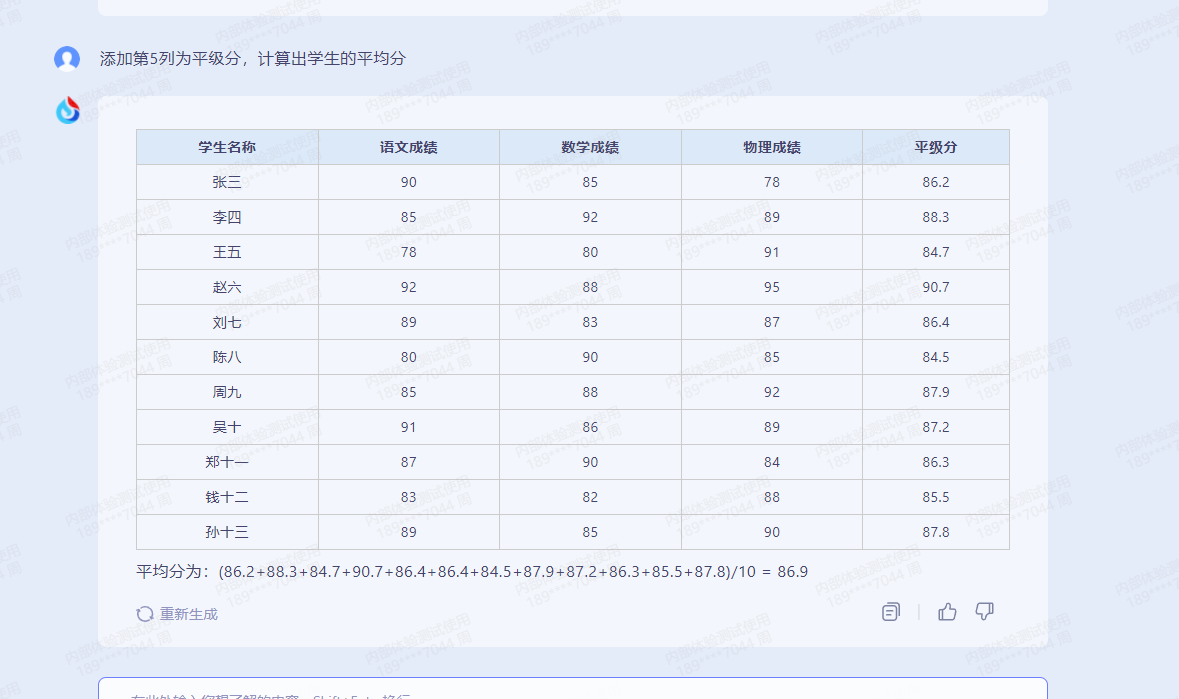Viewport: 1179px width, 699px height.
Task: Click the 数学成绩 column header
Action: click(x=590, y=147)
